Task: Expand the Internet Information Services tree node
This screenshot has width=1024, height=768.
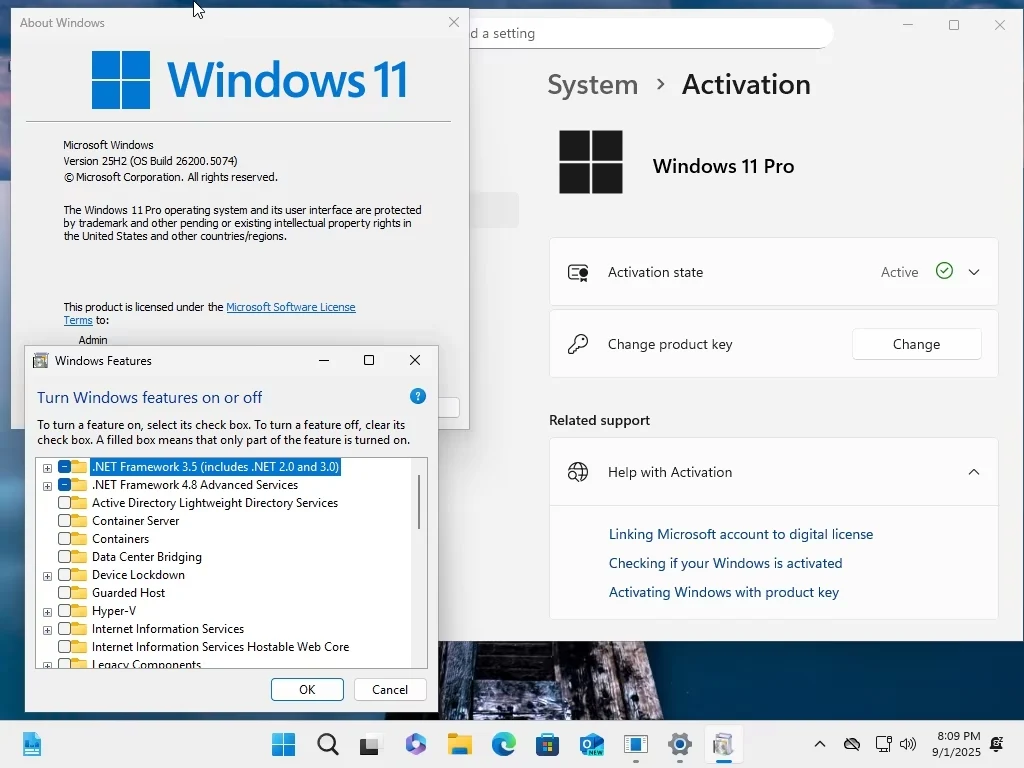Action: click(47, 630)
